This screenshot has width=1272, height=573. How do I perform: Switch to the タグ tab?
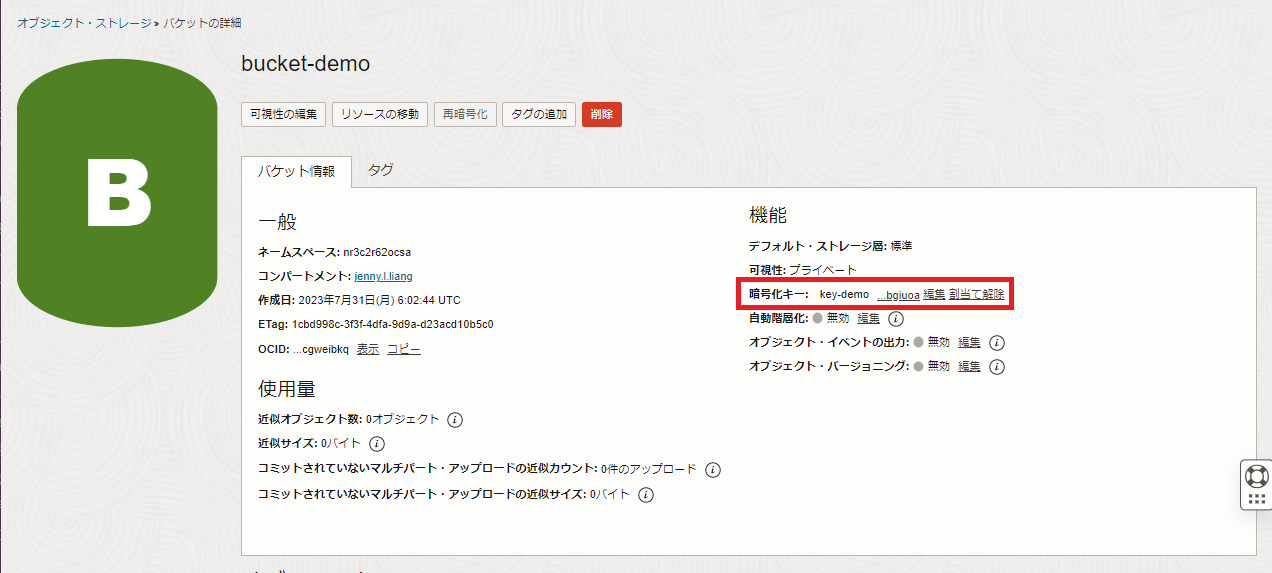[x=380, y=170]
